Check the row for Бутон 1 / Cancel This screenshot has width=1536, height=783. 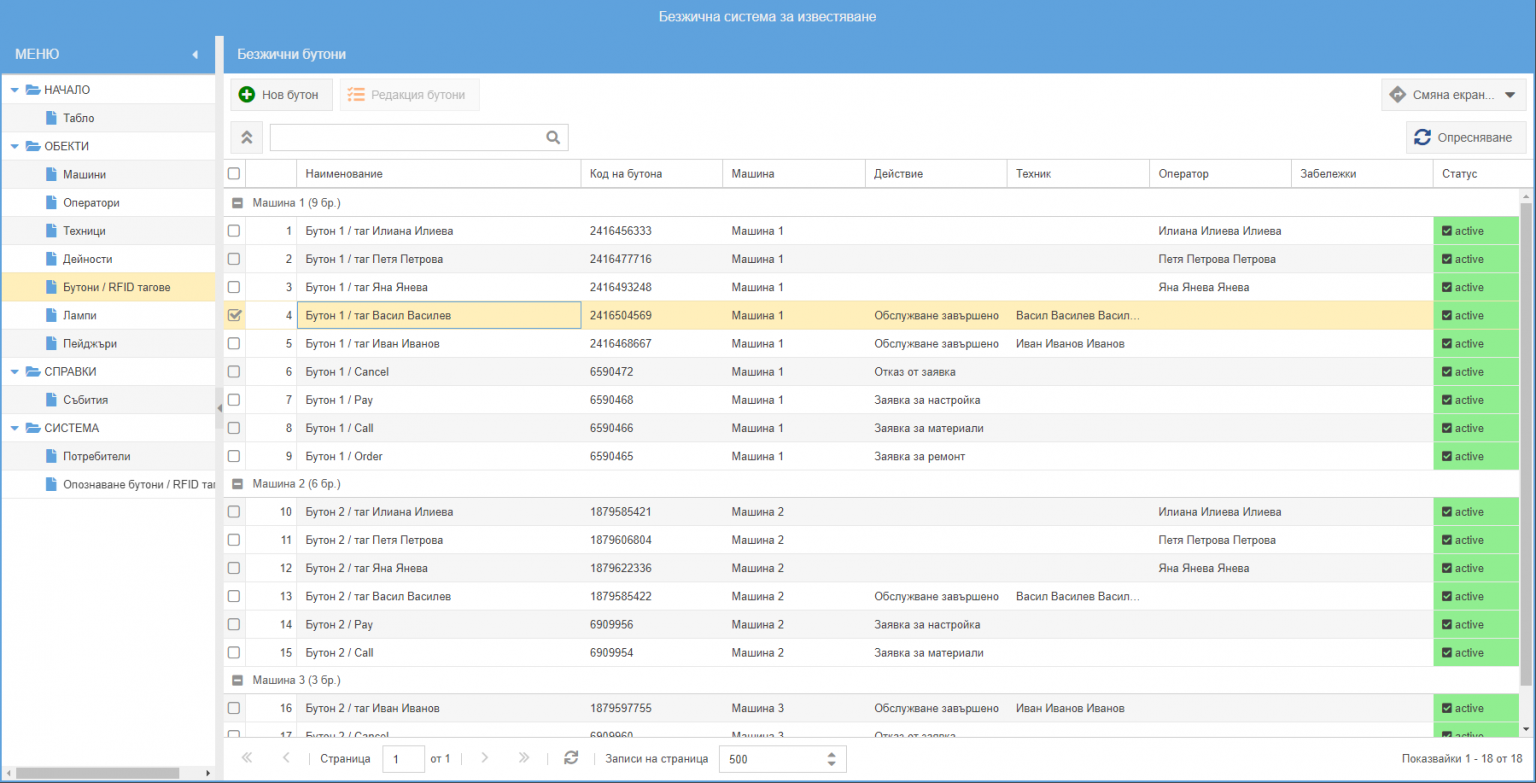(x=234, y=372)
